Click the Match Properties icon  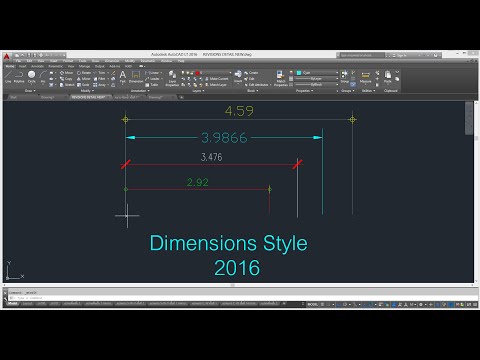[x=281, y=78]
